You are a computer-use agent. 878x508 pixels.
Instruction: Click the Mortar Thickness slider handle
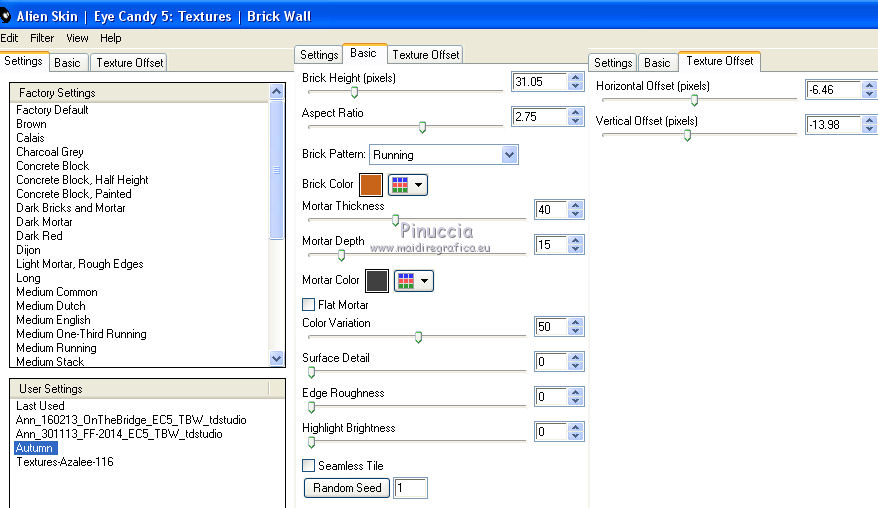click(395, 220)
